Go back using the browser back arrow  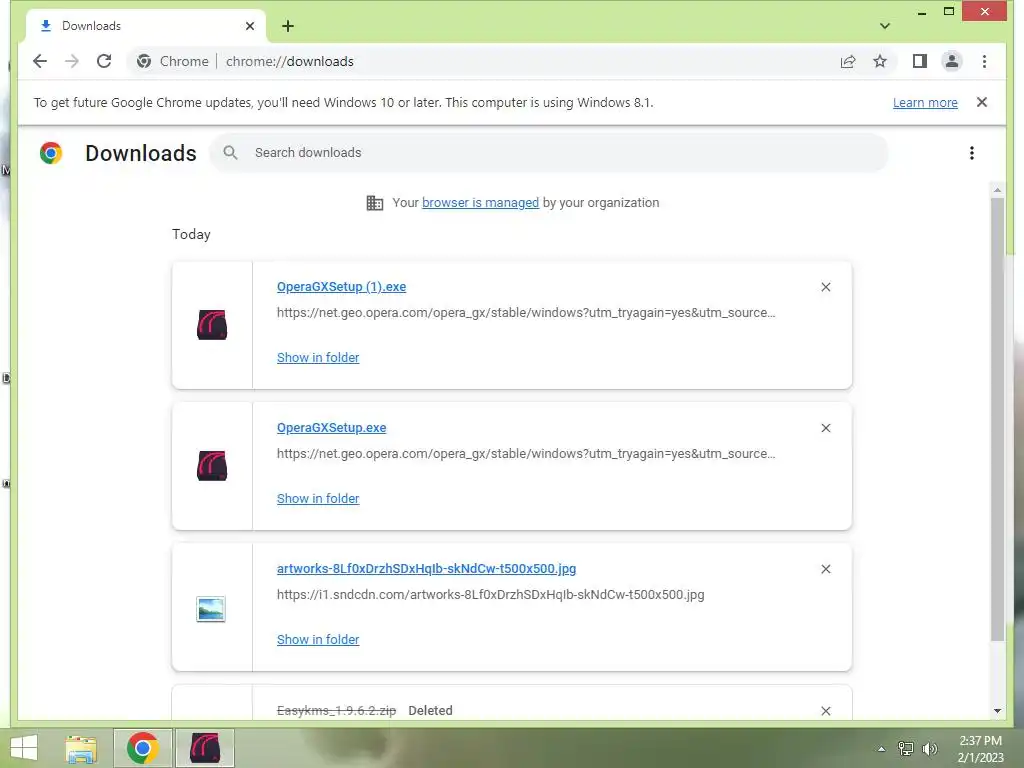pos(40,61)
